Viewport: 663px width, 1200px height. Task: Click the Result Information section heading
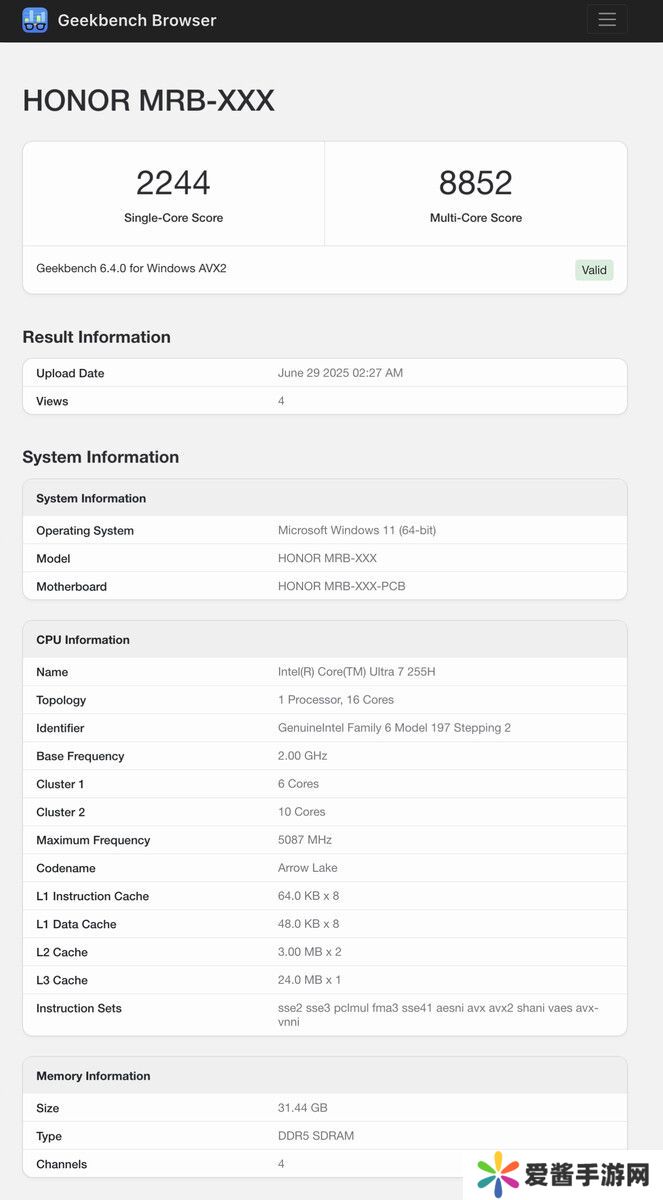tap(96, 337)
